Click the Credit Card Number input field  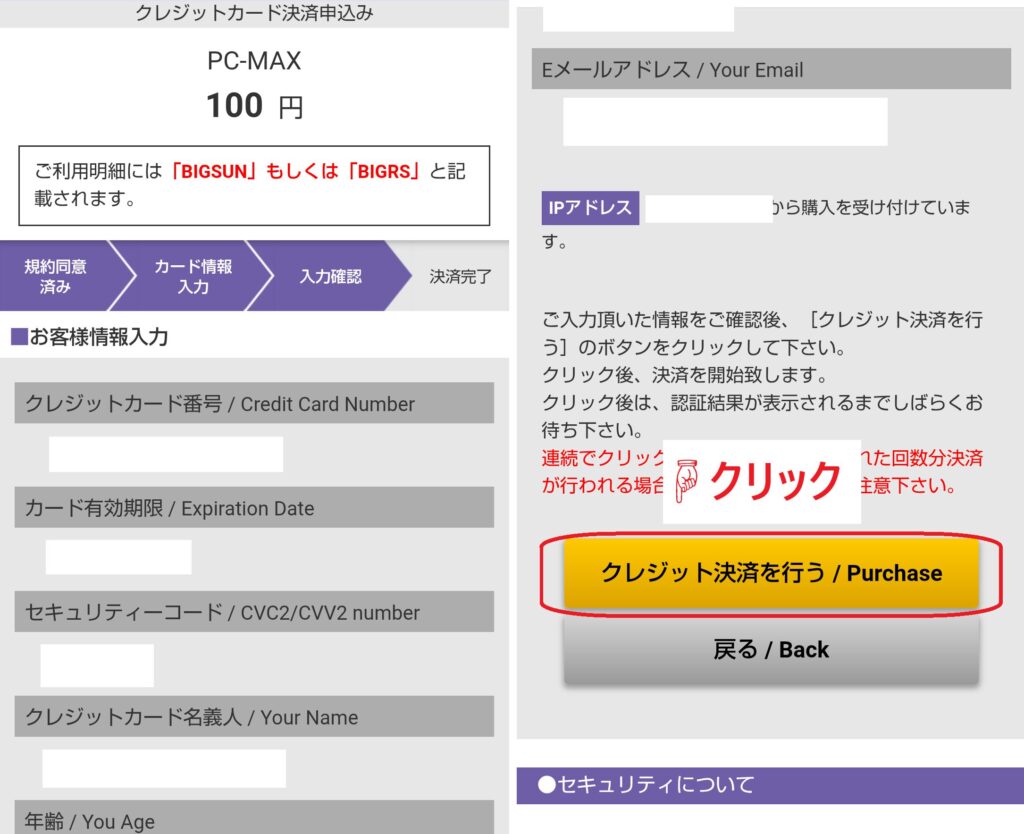[x=166, y=454]
